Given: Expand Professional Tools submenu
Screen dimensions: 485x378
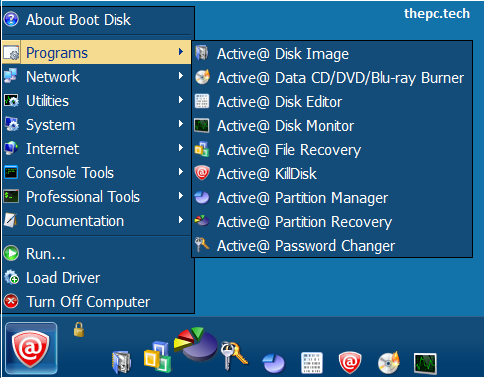Looking at the screenshot, I should 96,197.
